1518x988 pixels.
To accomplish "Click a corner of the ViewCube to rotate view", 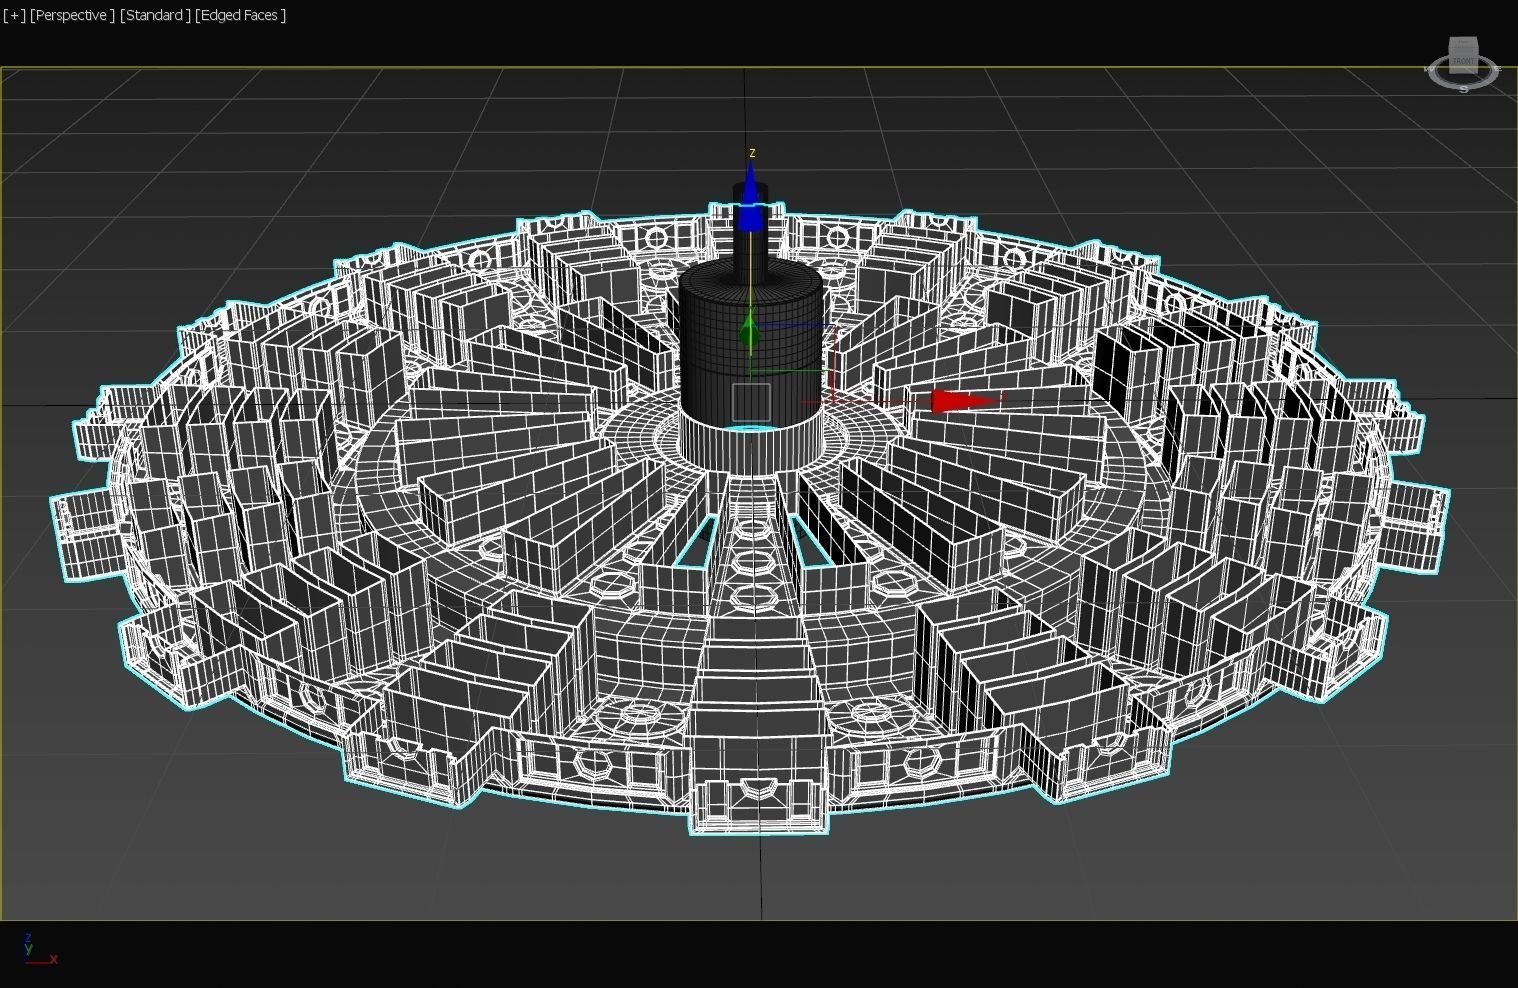I will pos(1477,37).
